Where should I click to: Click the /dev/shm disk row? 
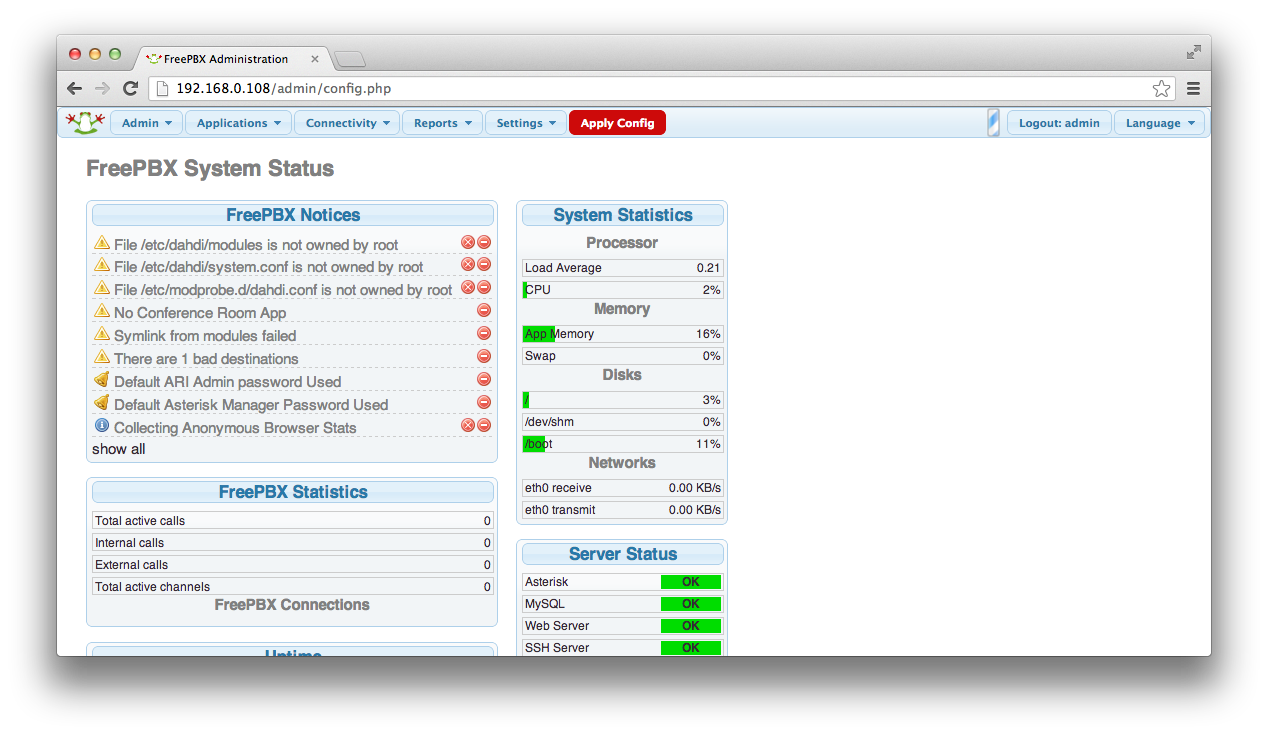622,422
